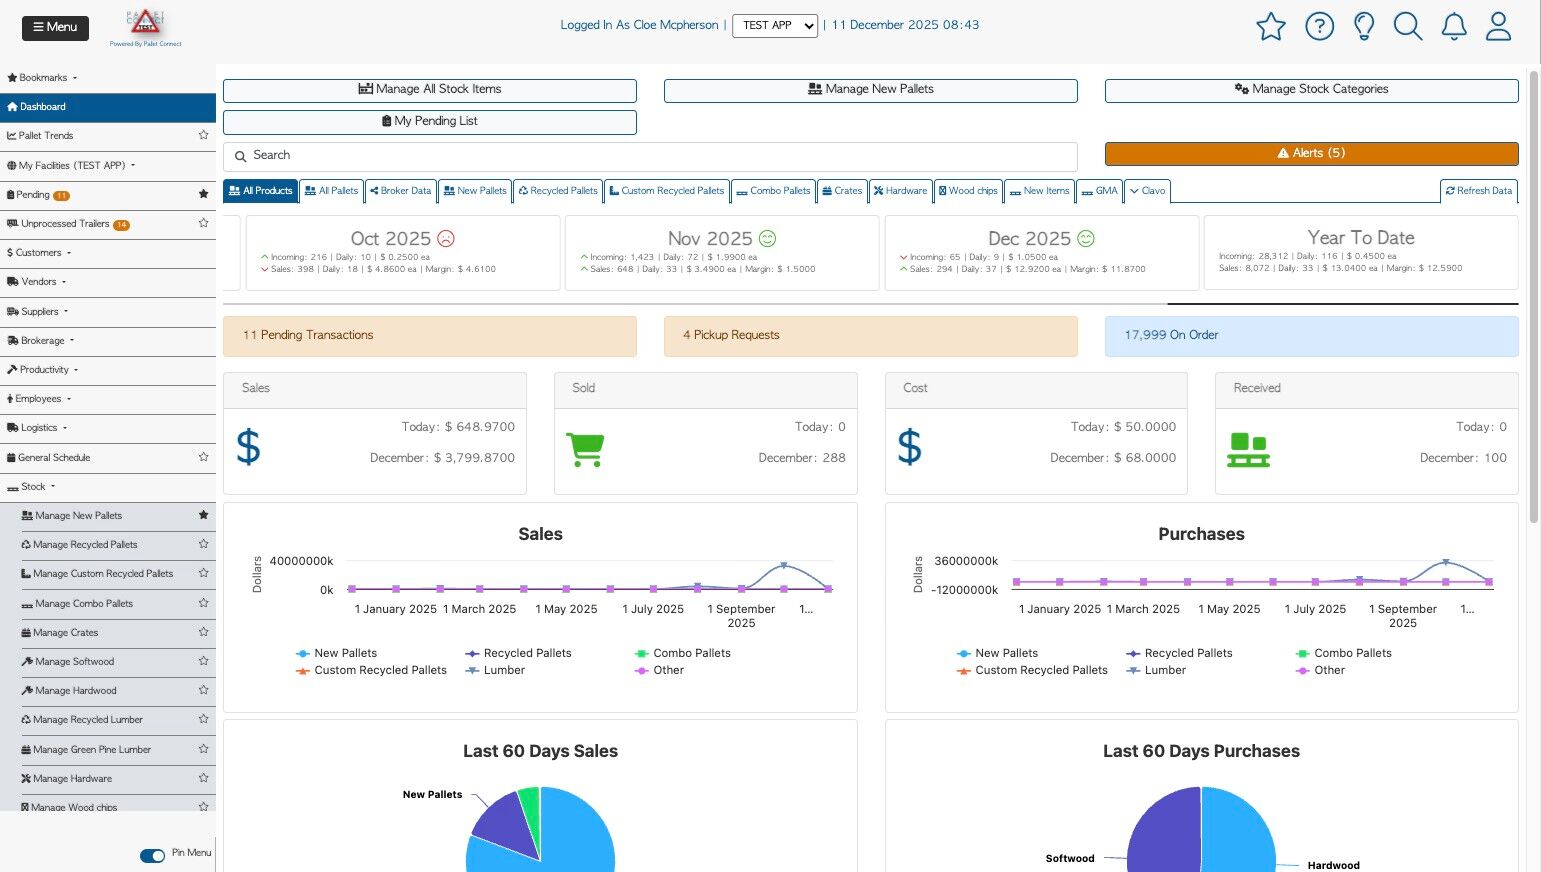Click the Manage All Stock Items button
1541x872 pixels.
click(430, 90)
